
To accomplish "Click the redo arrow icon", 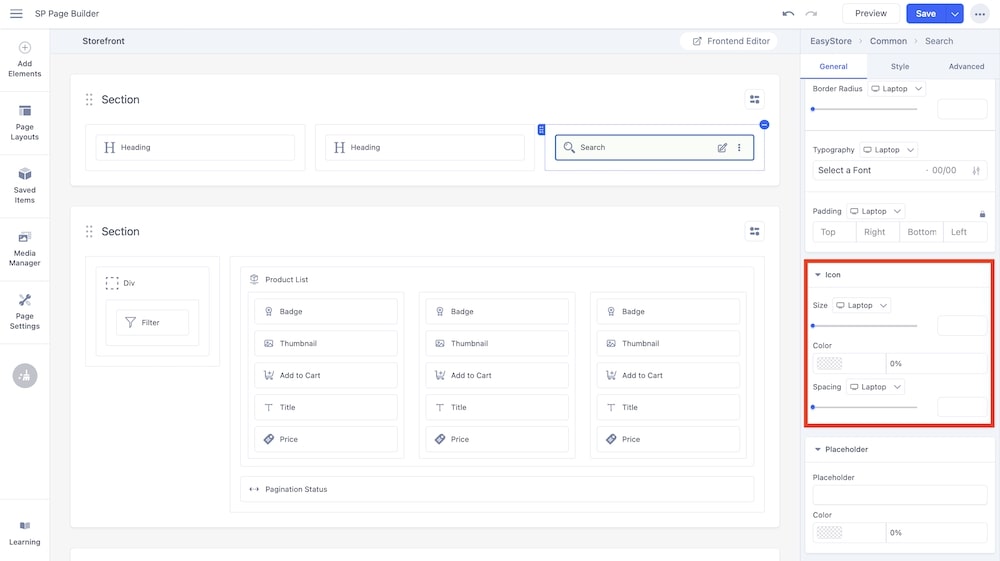I will (811, 14).
